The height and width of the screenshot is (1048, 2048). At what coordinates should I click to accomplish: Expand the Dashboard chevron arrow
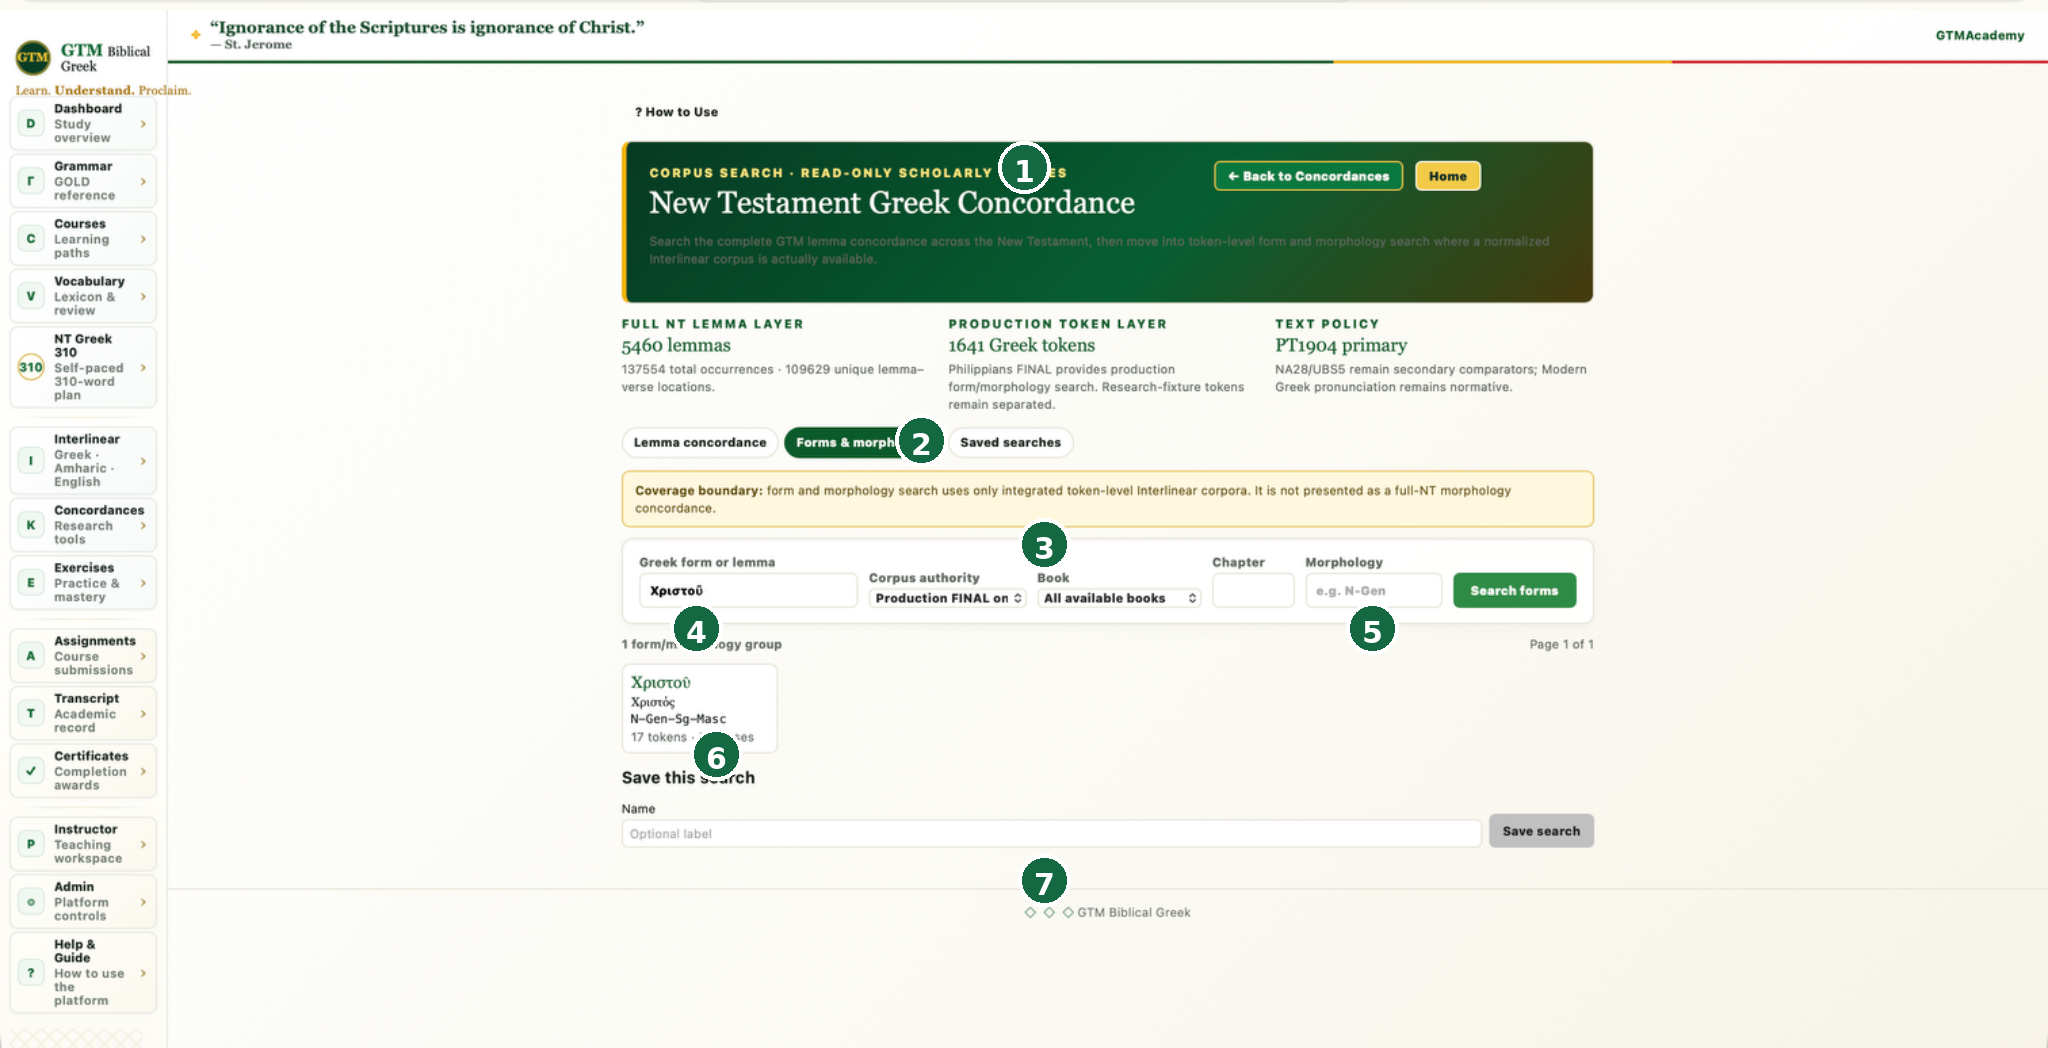pyautogui.click(x=143, y=124)
